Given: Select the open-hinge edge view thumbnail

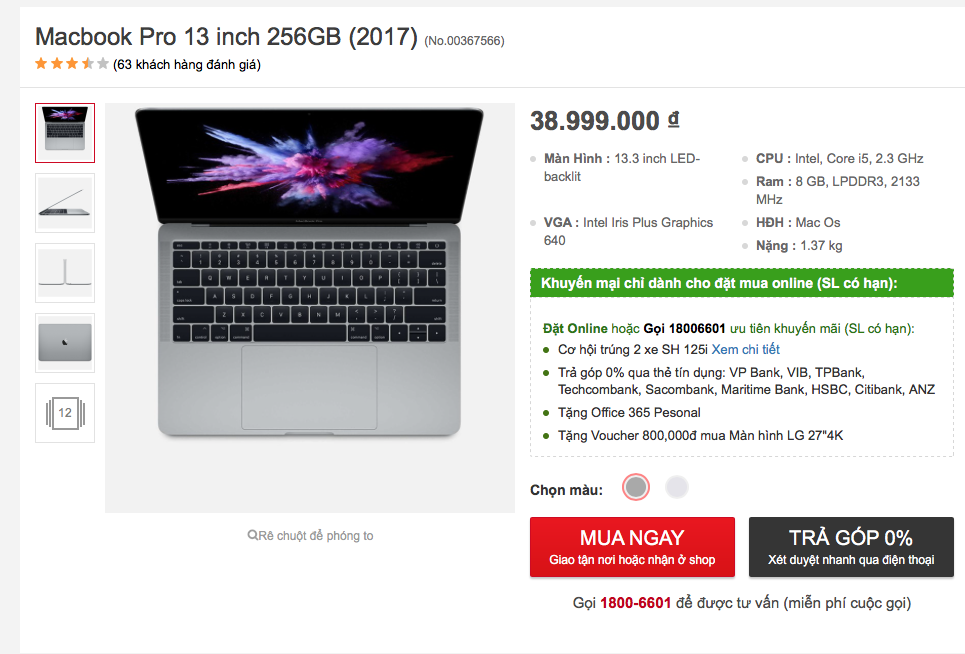Looking at the screenshot, I should coord(65,273).
